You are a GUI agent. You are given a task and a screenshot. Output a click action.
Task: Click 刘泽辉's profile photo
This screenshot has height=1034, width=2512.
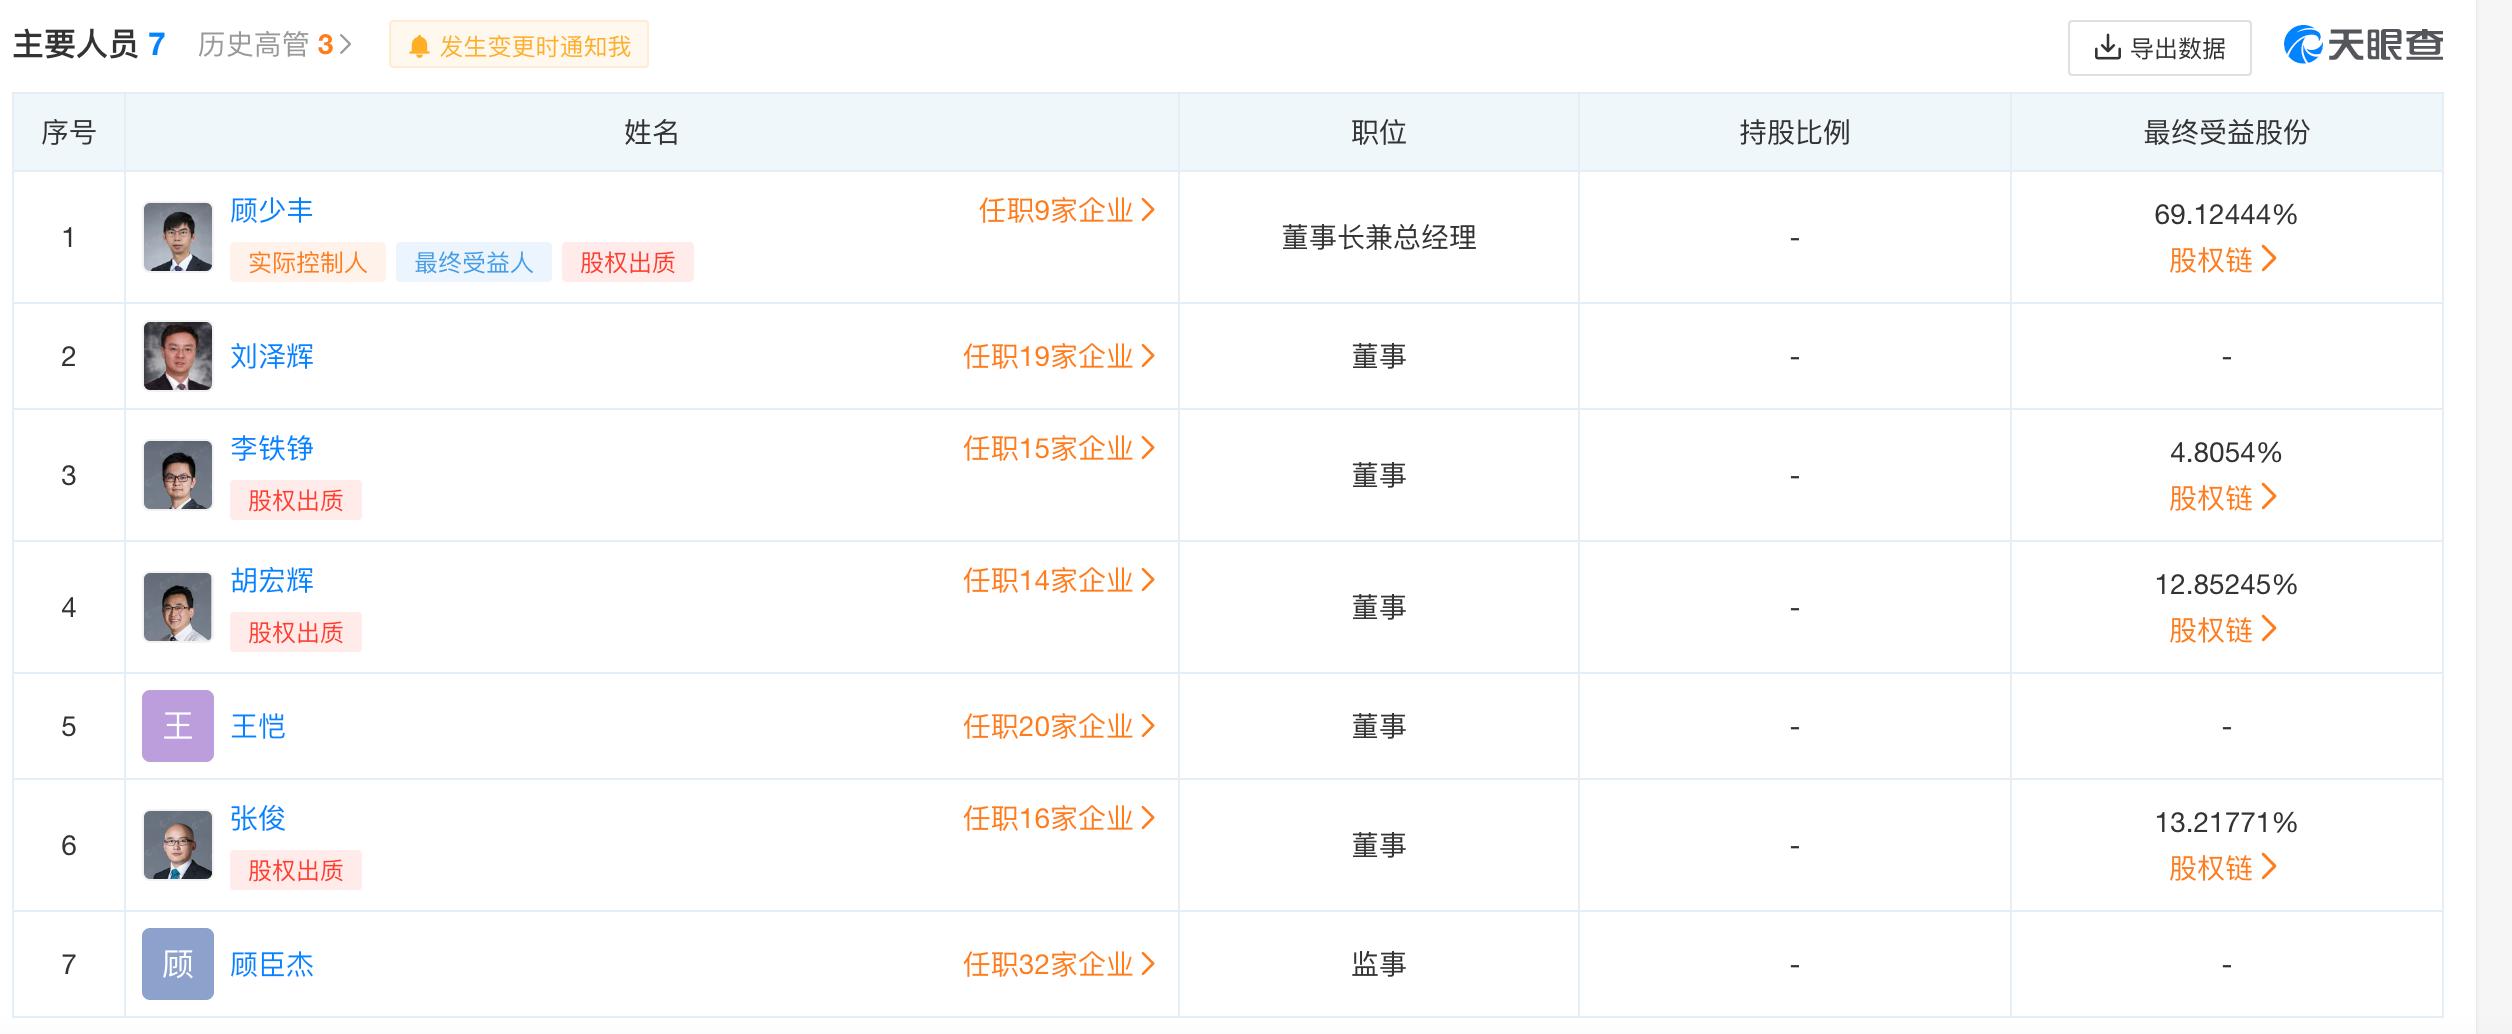coord(178,356)
